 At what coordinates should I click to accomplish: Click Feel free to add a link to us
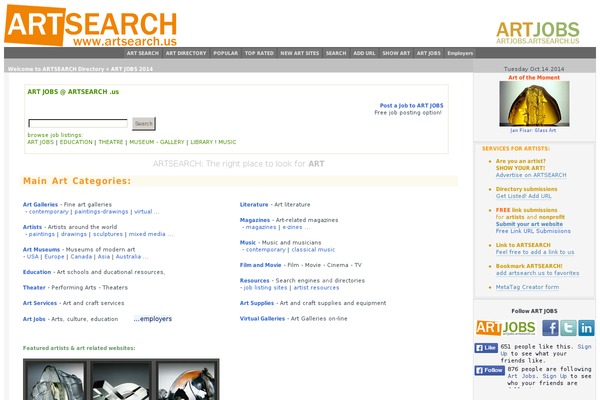click(x=535, y=252)
